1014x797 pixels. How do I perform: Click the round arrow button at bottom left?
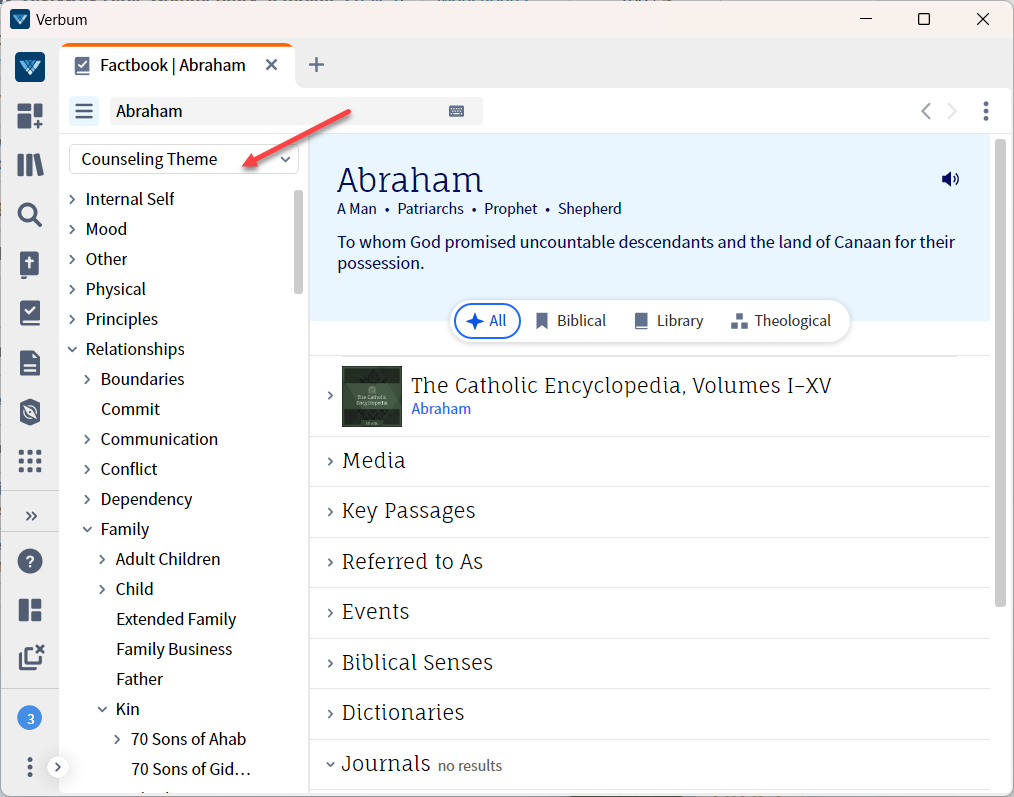click(x=58, y=767)
